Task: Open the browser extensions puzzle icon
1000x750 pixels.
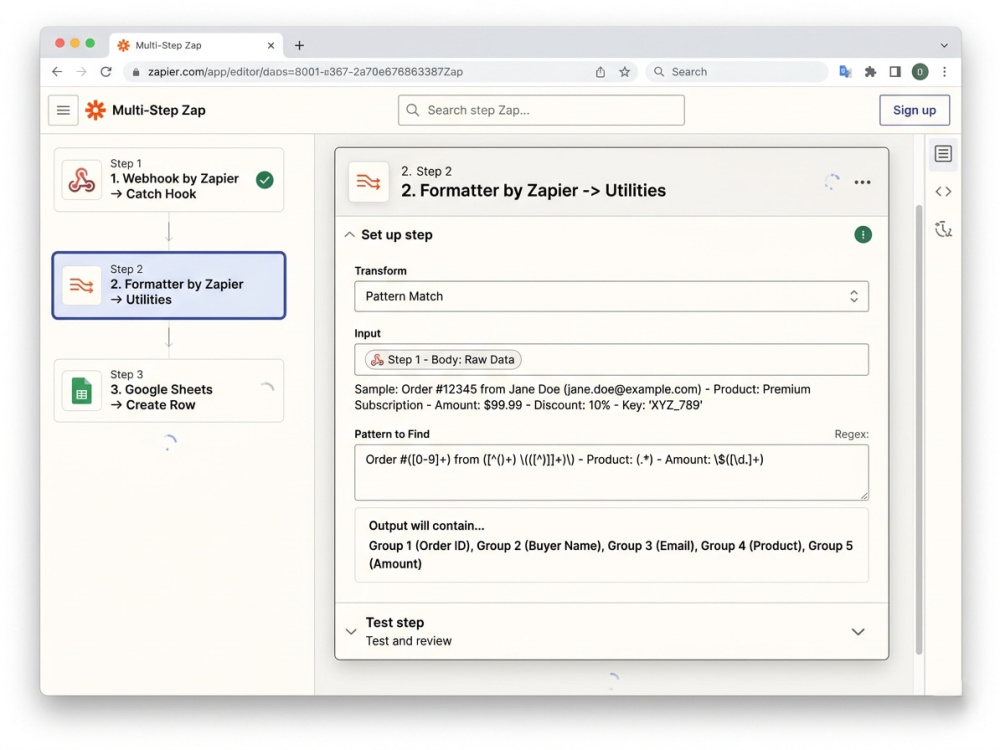Action: pyautogui.click(x=870, y=72)
